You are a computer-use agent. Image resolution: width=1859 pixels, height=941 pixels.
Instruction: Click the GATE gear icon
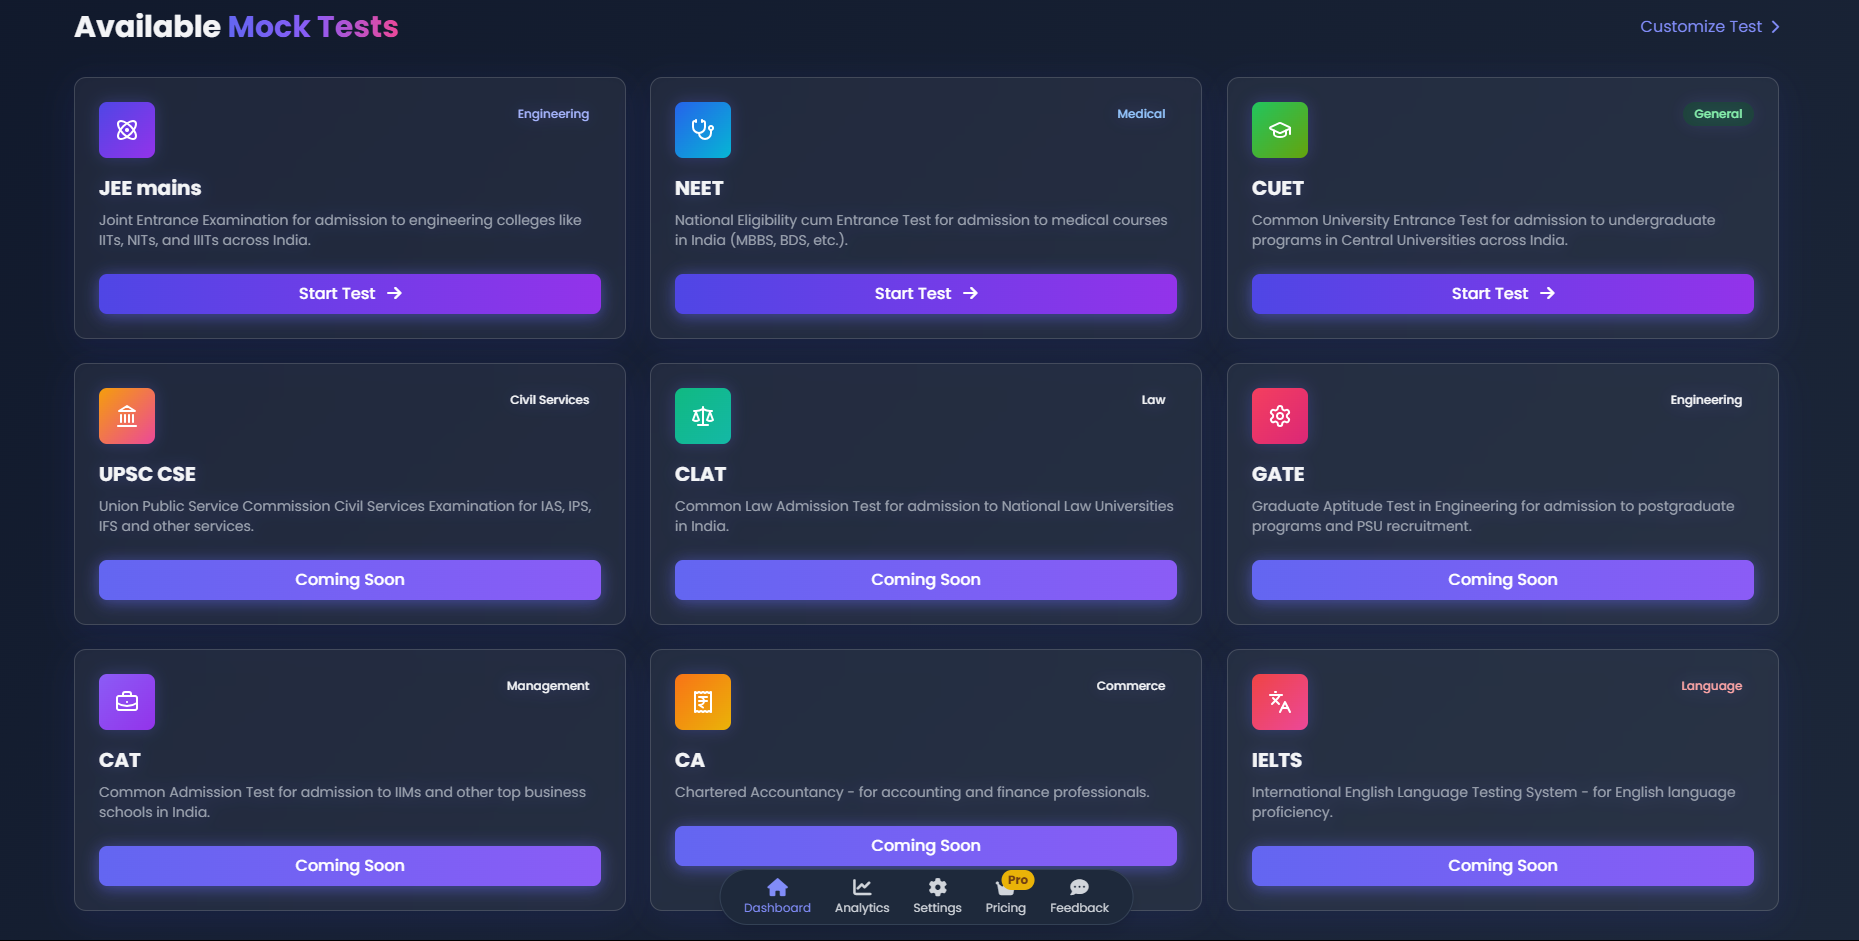1280,416
